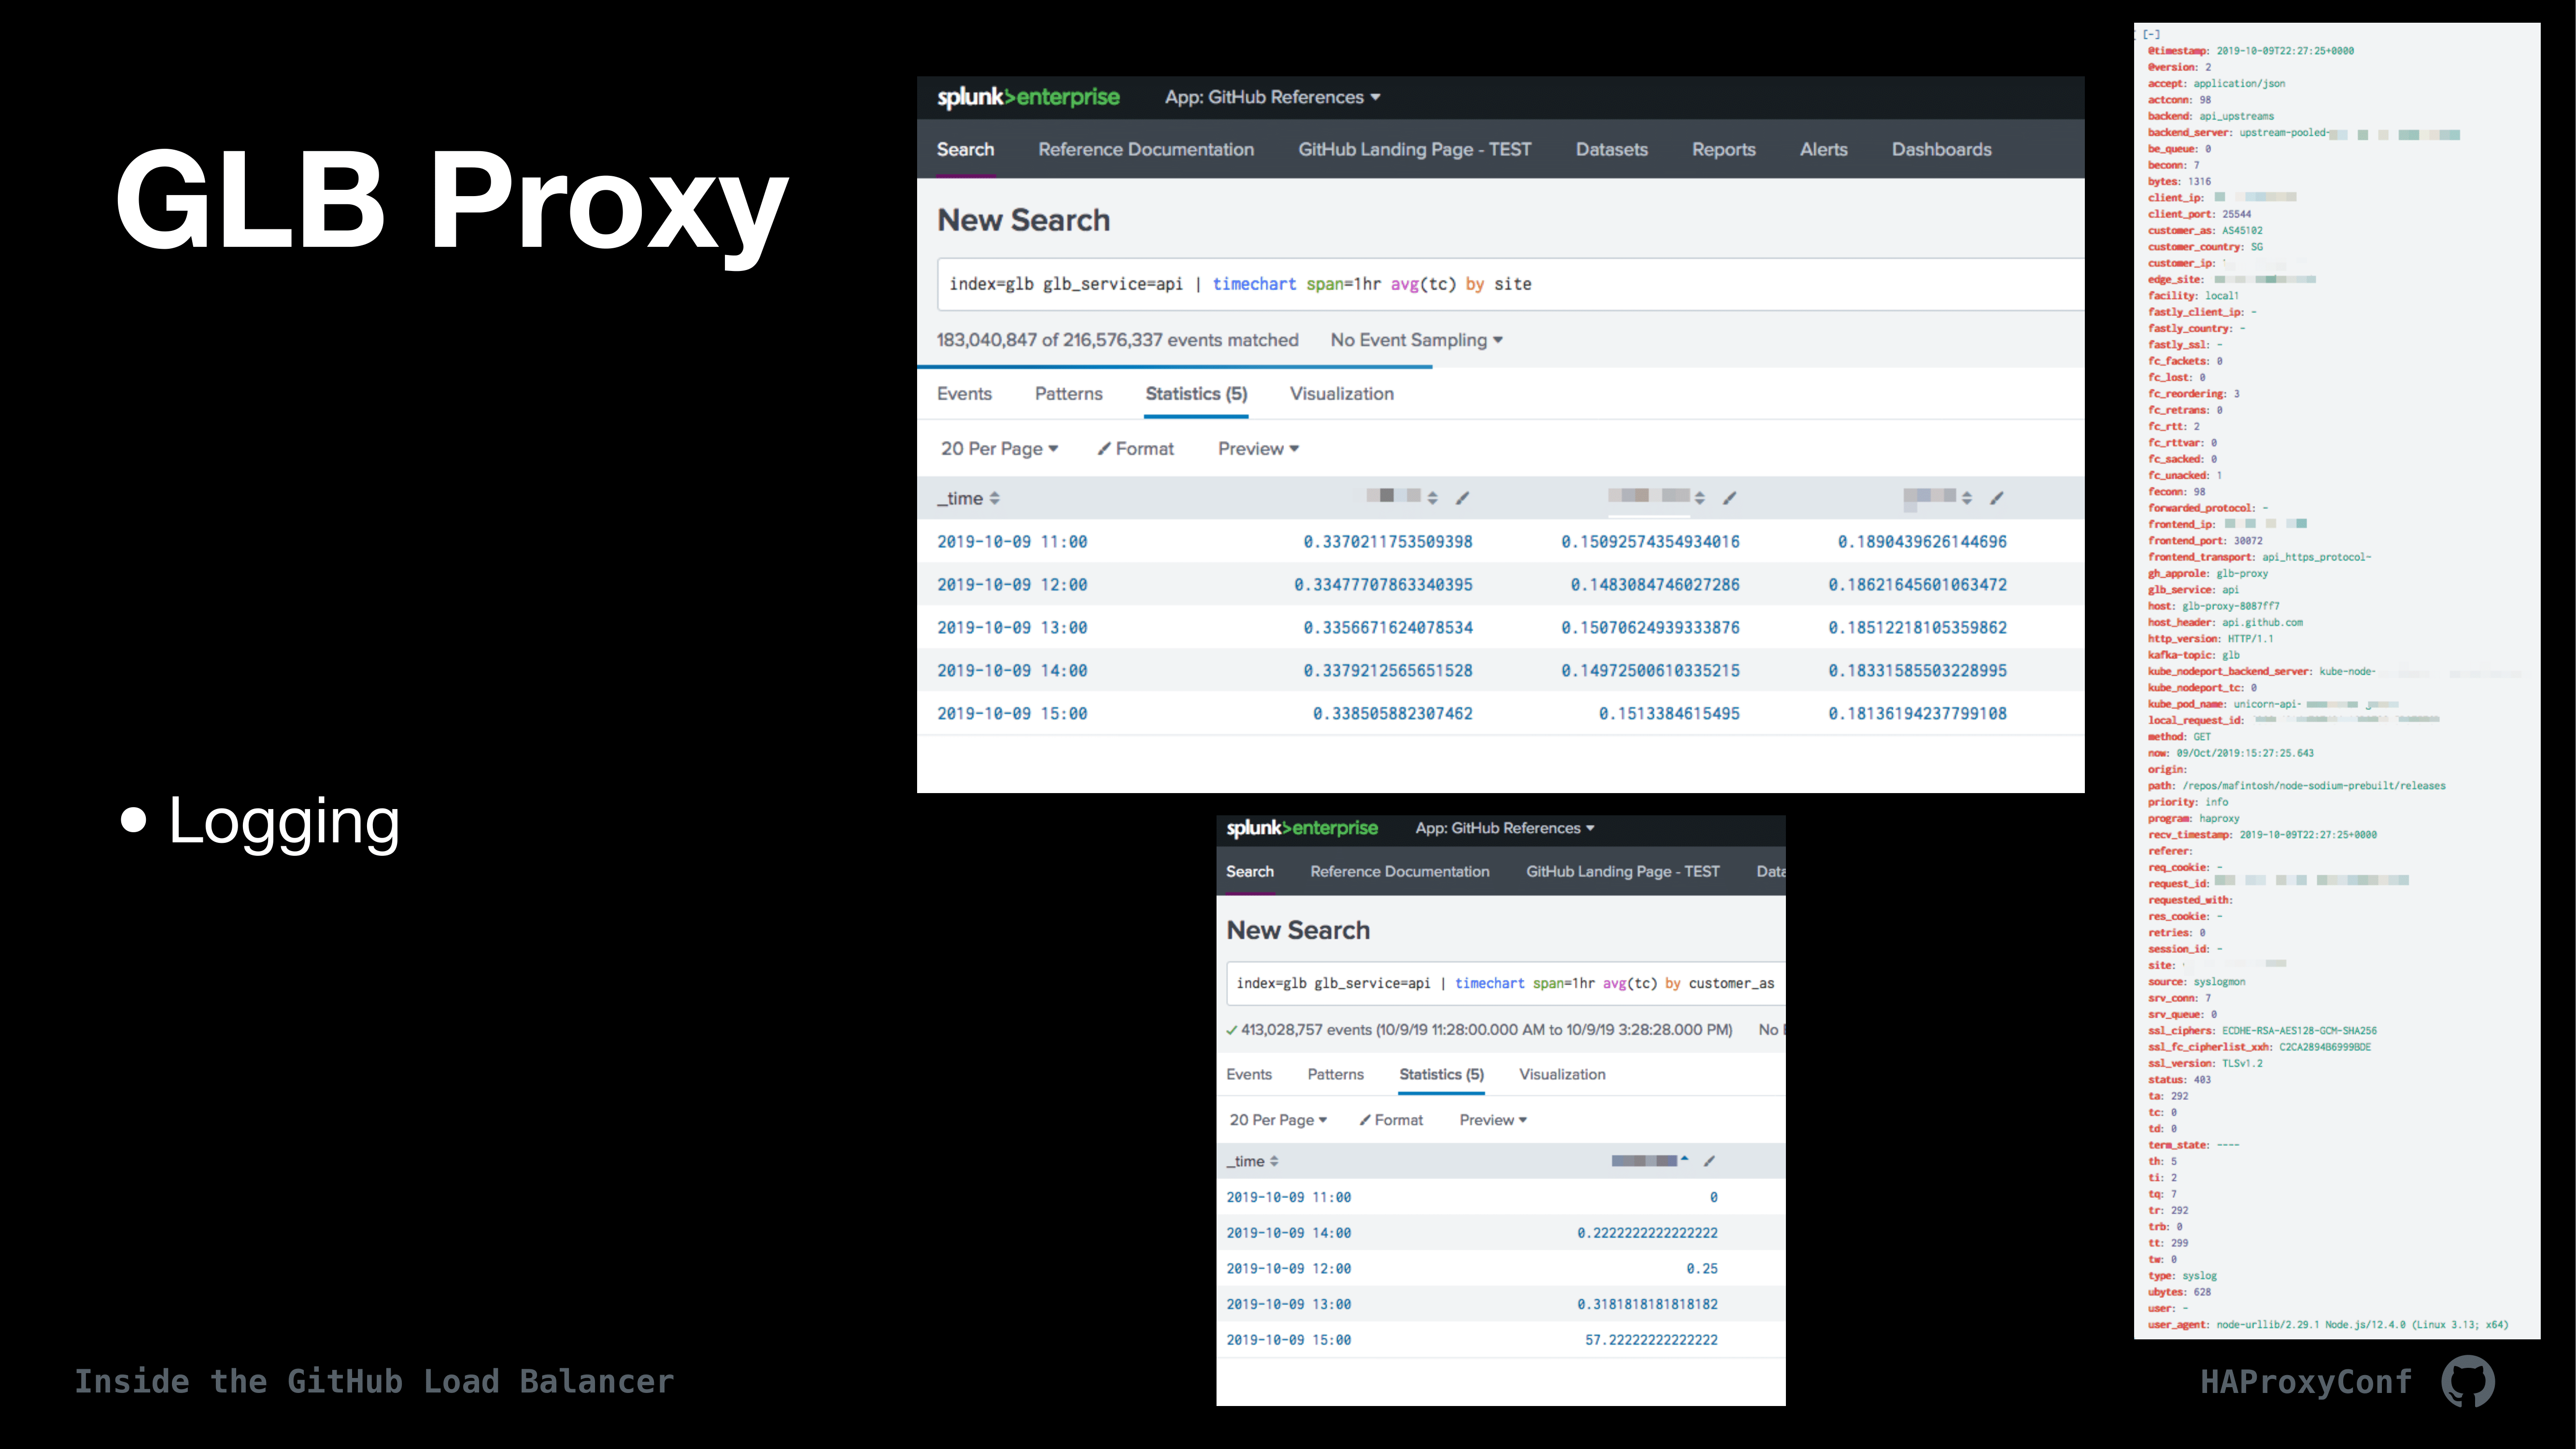The width and height of the screenshot is (2576, 1449).
Task: Click value 0.1513384615495
Action: 1669,714
